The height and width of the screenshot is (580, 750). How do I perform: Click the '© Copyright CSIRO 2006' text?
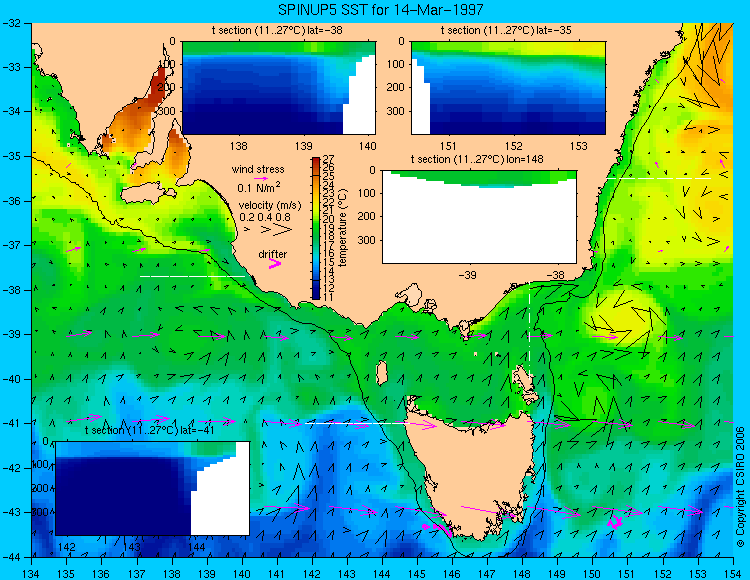(740, 488)
